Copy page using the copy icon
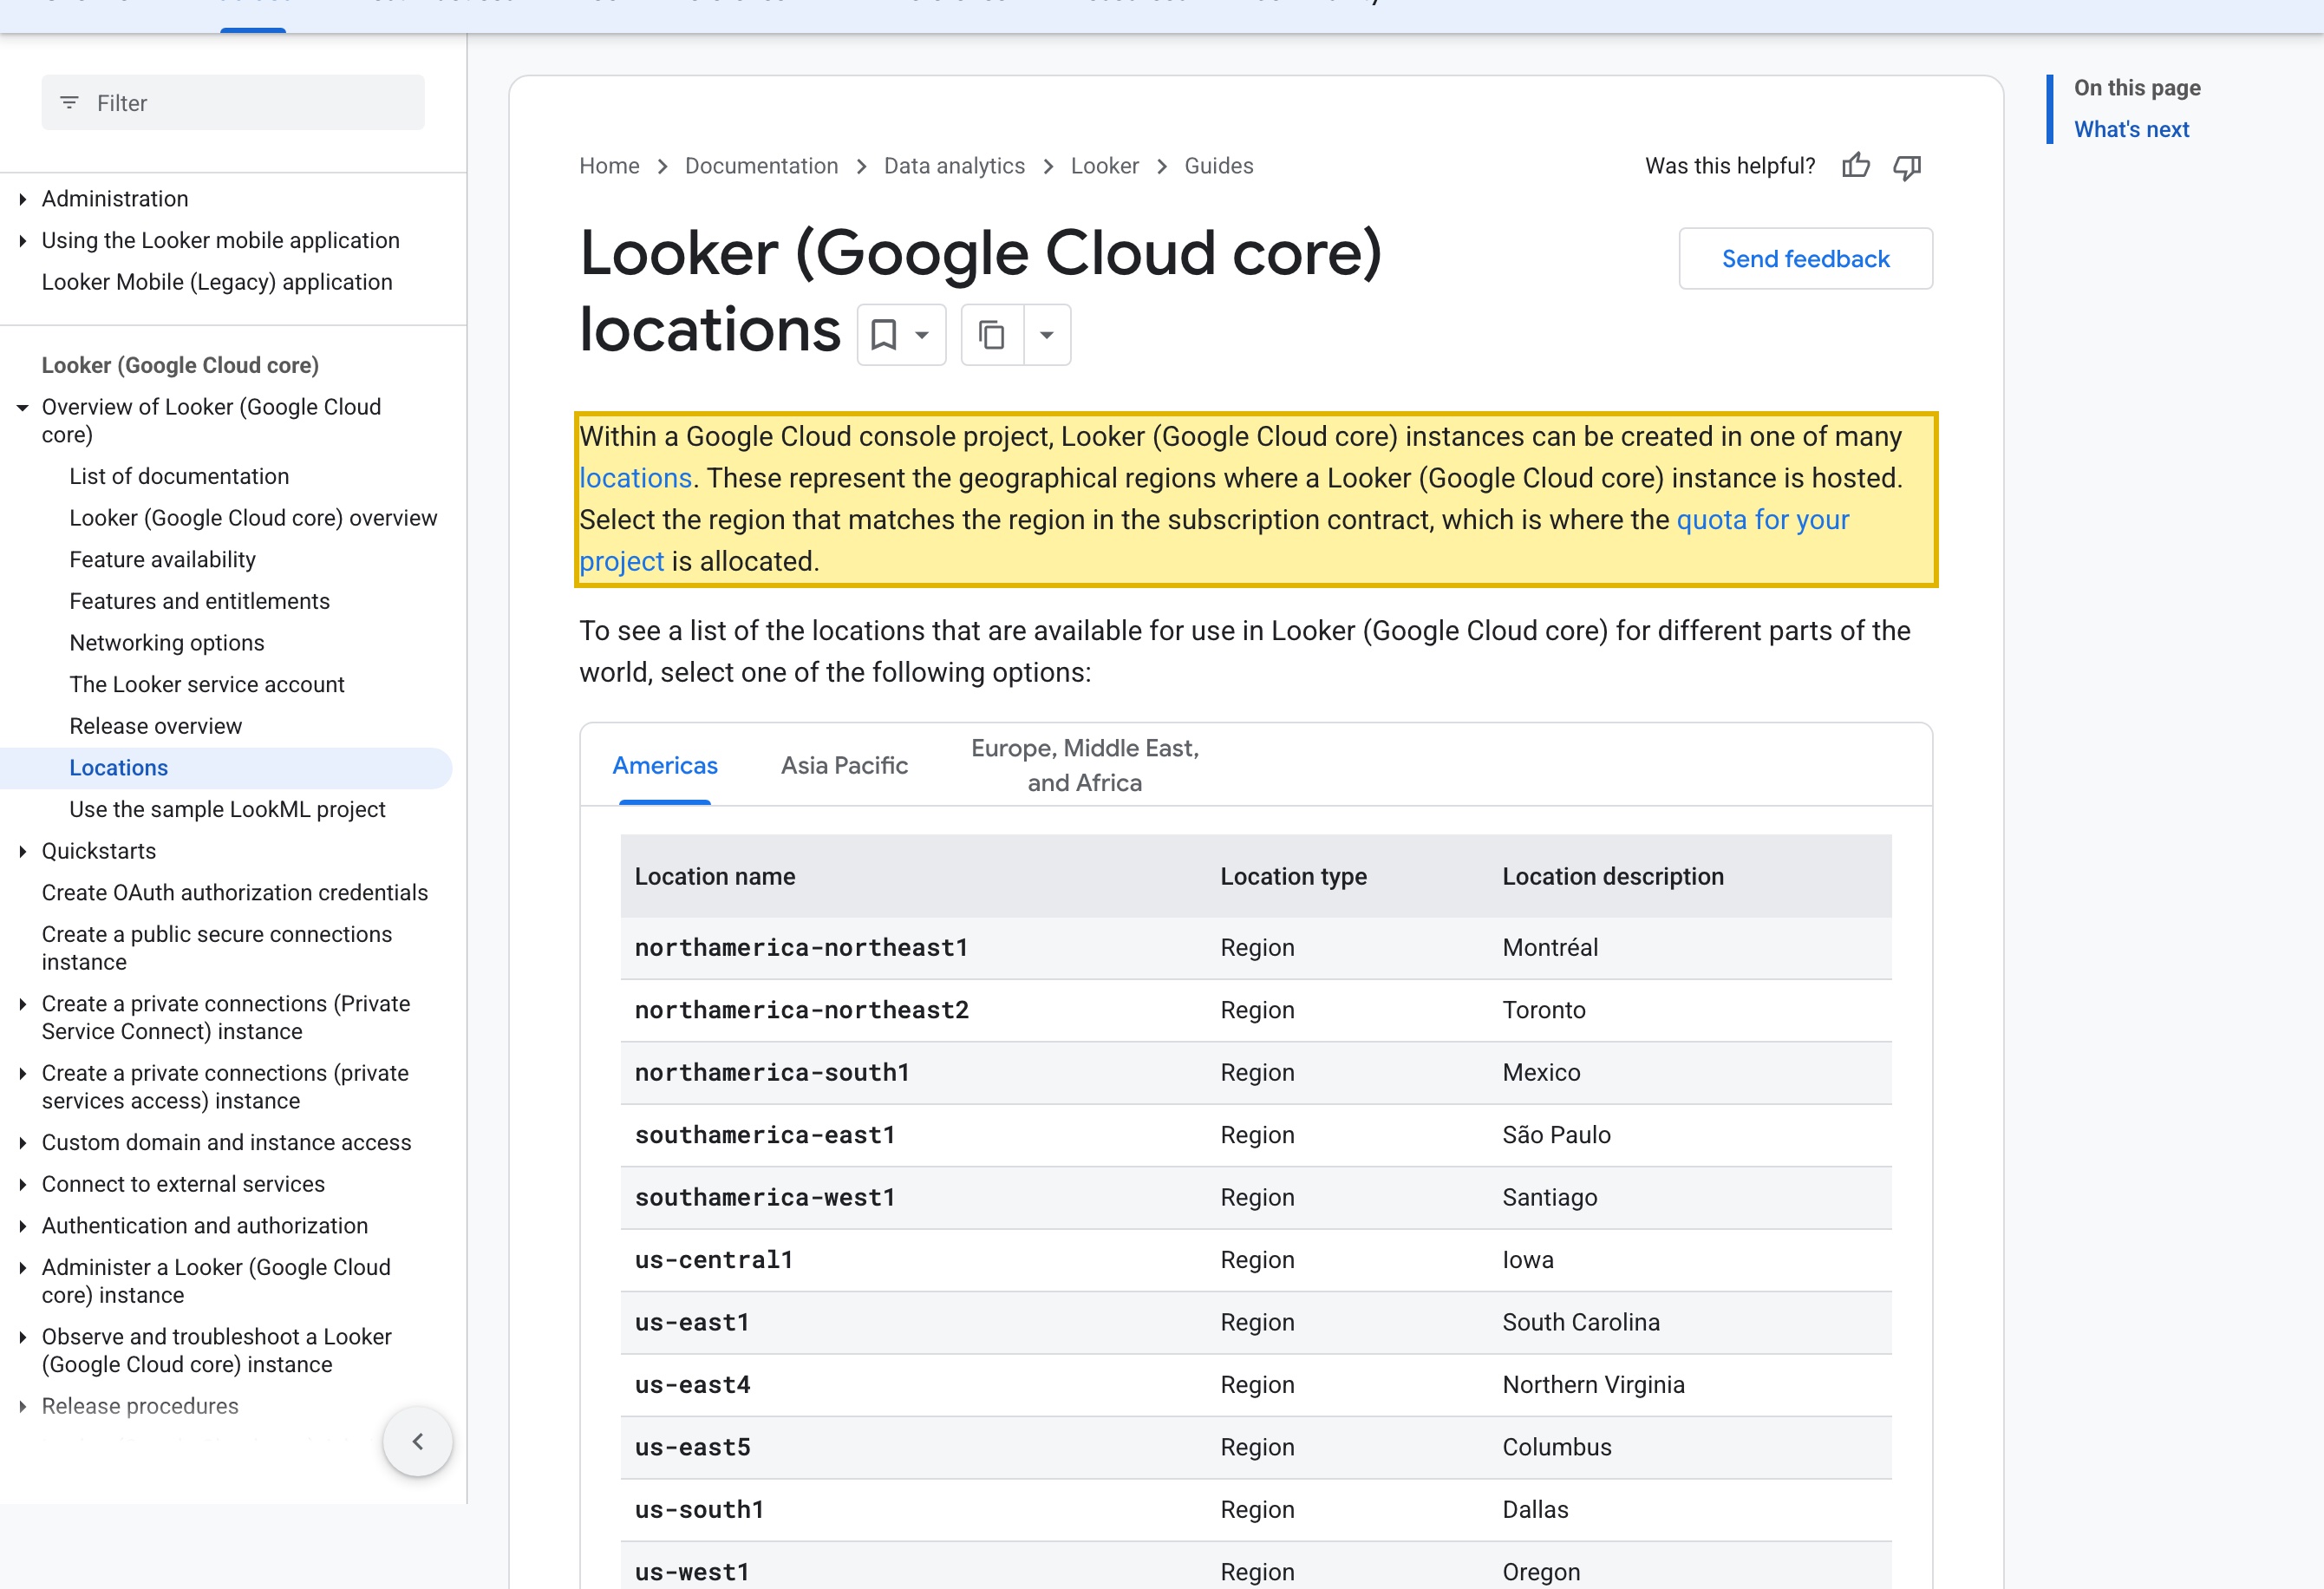2324x1589 pixels. click(992, 335)
